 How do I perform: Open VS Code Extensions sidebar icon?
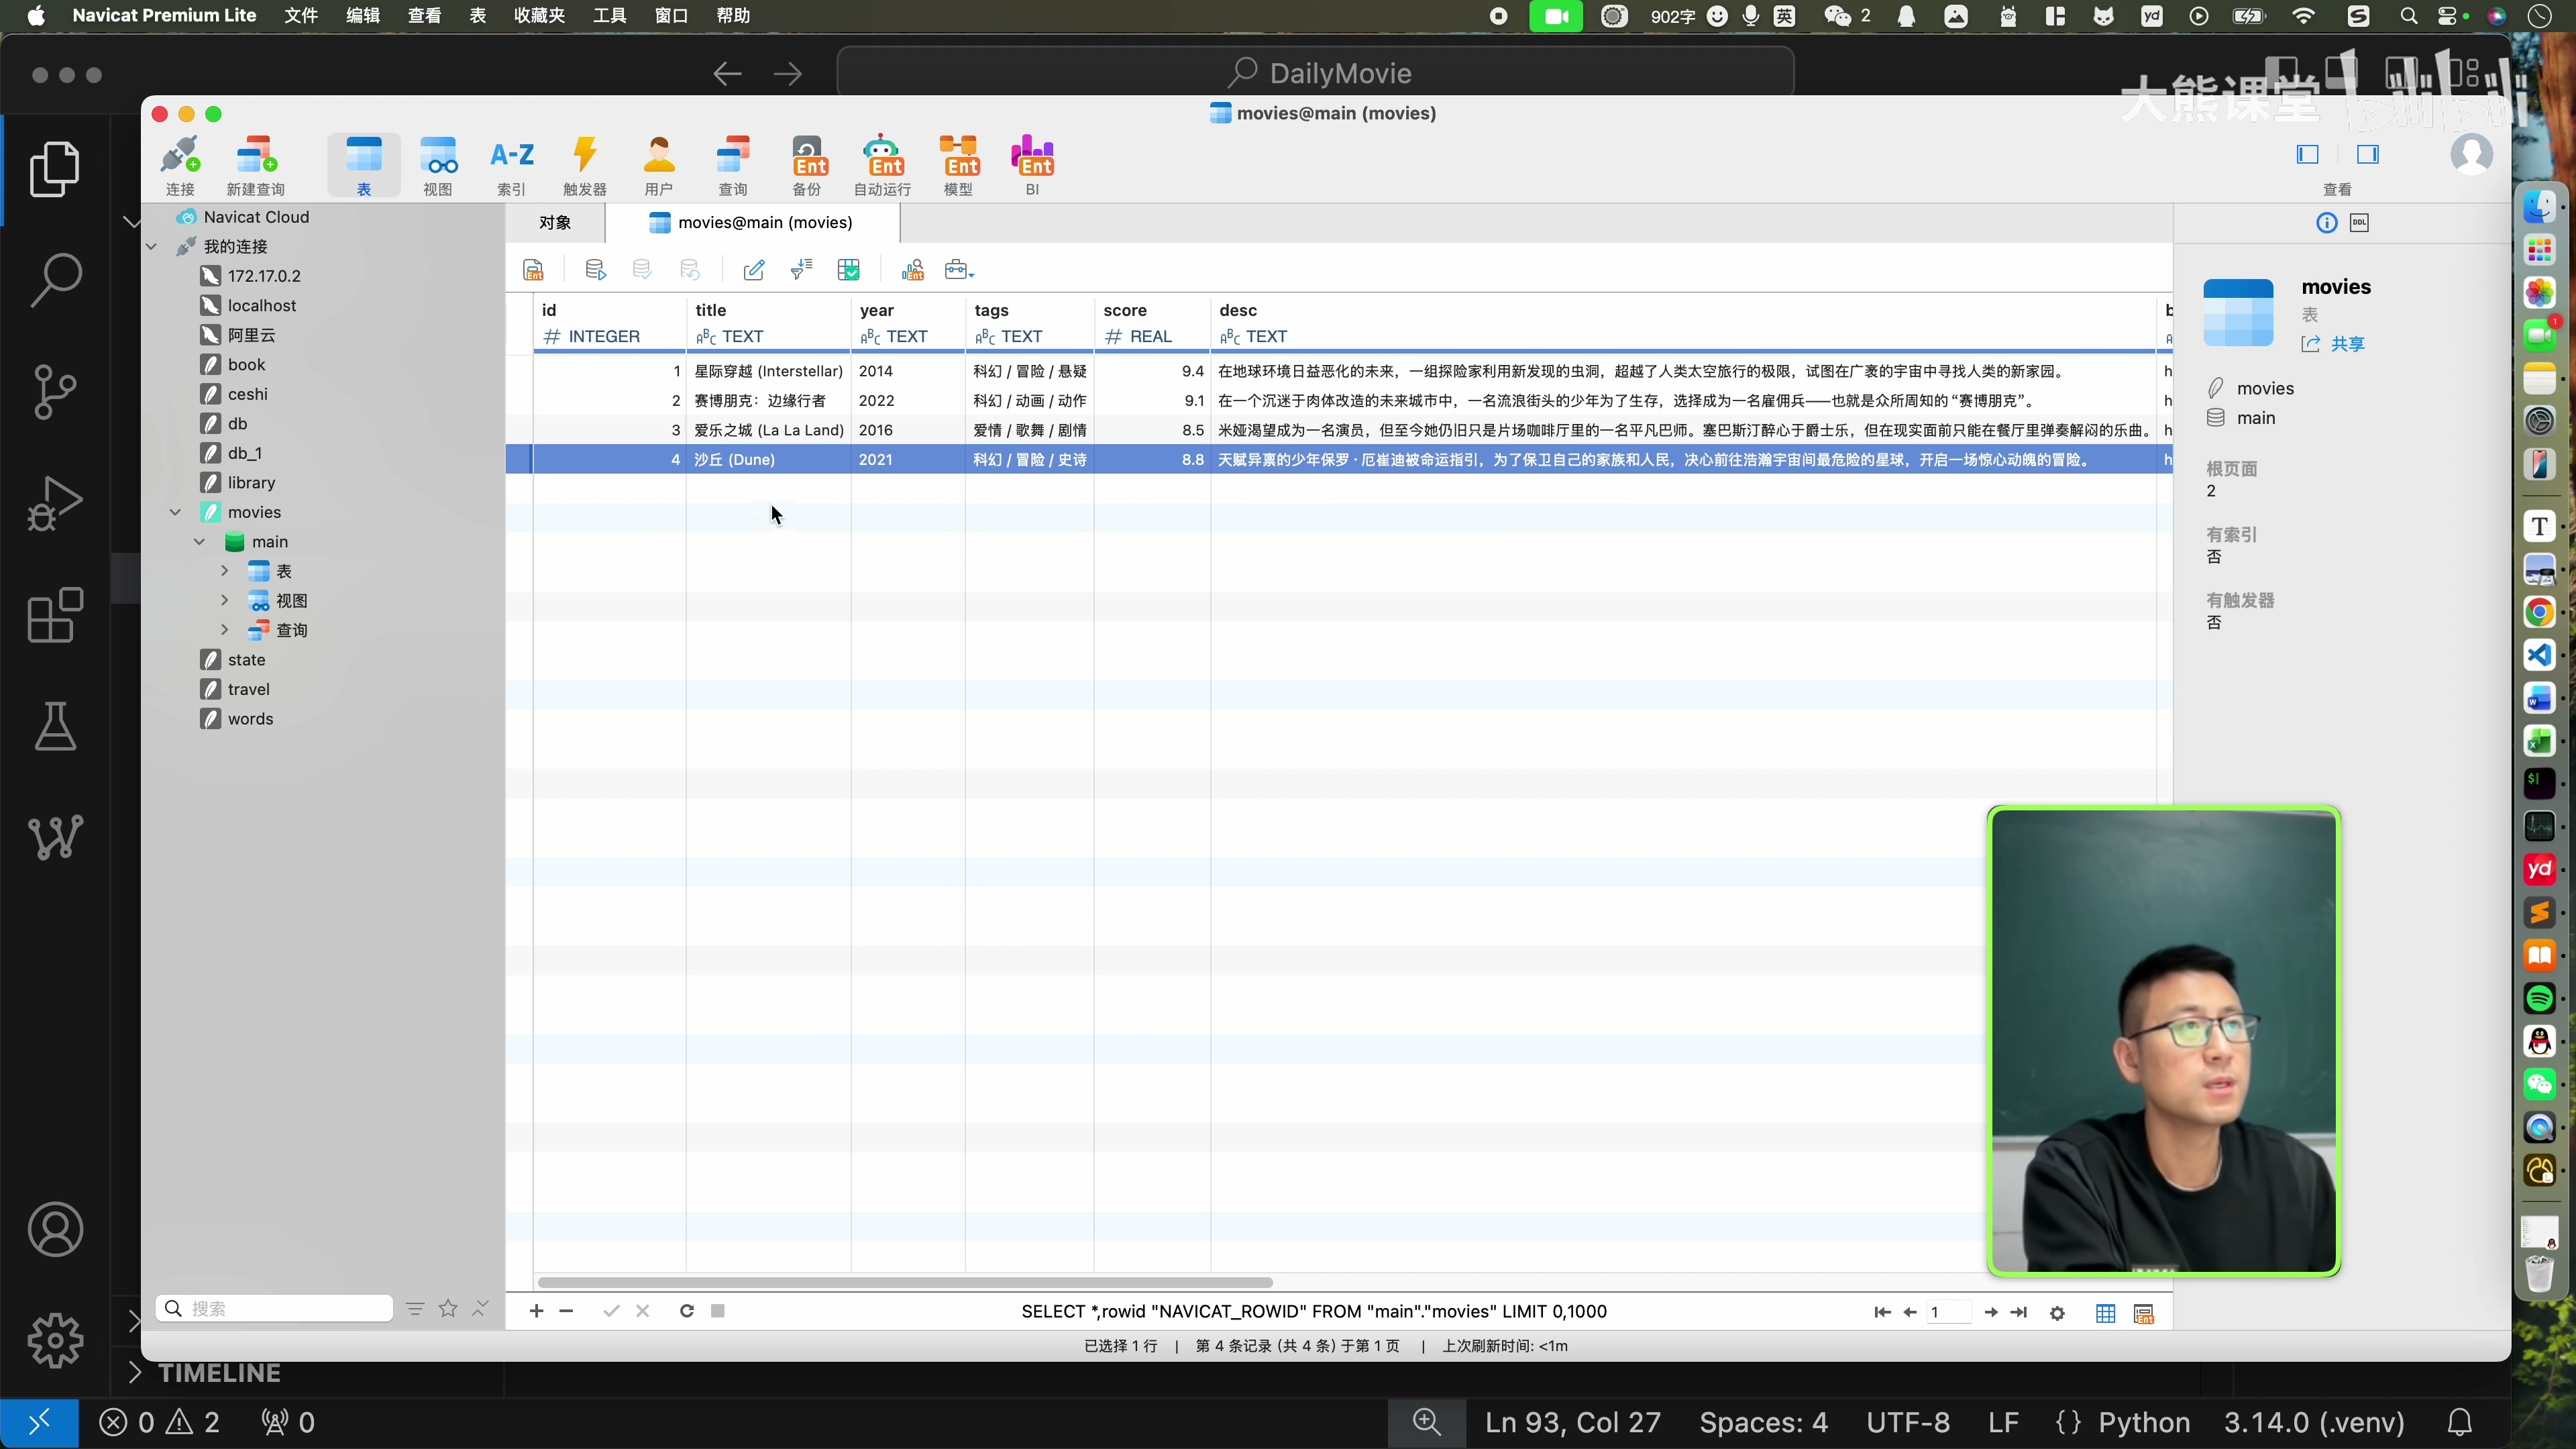point(55,614)
